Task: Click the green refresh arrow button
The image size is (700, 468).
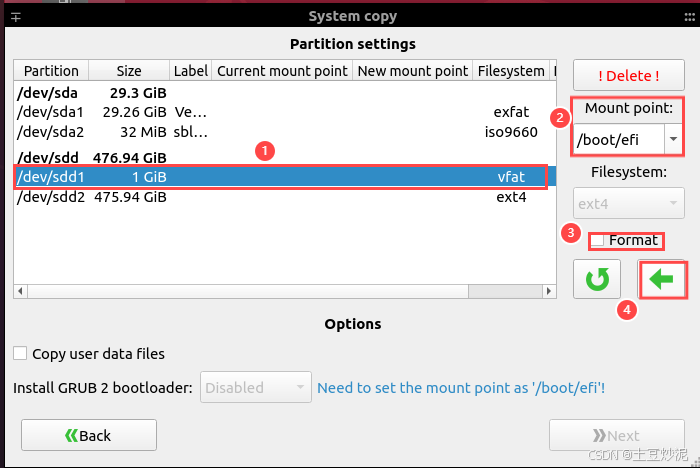Action: click(597, 279)
